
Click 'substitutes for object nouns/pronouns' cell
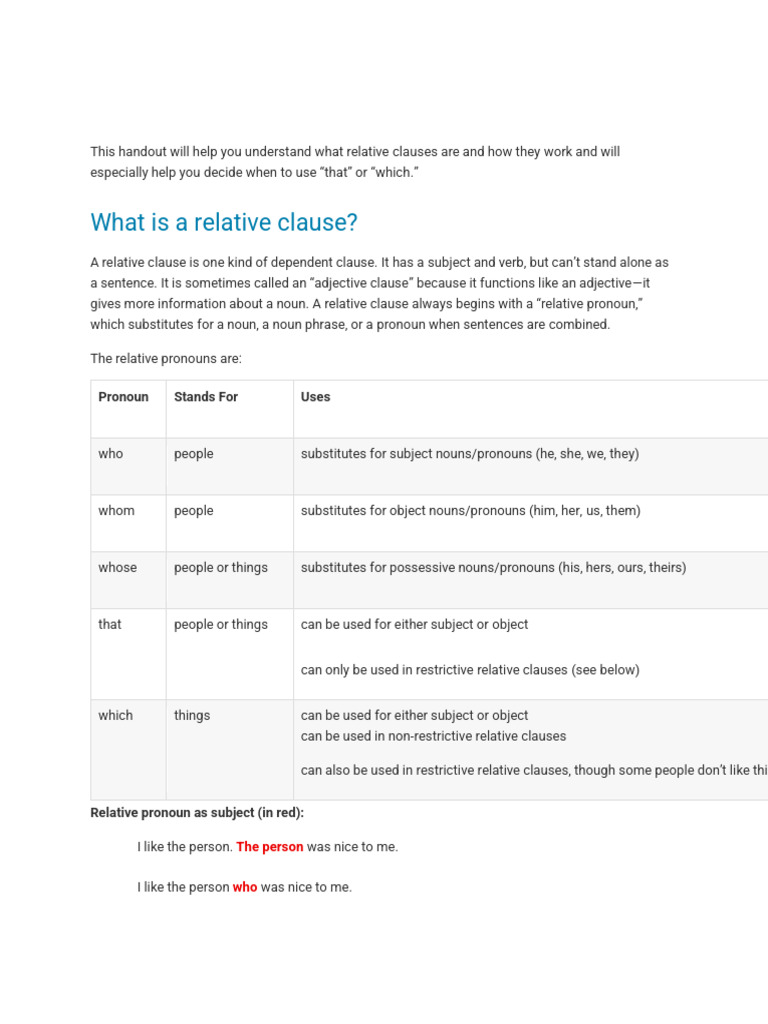470,511
